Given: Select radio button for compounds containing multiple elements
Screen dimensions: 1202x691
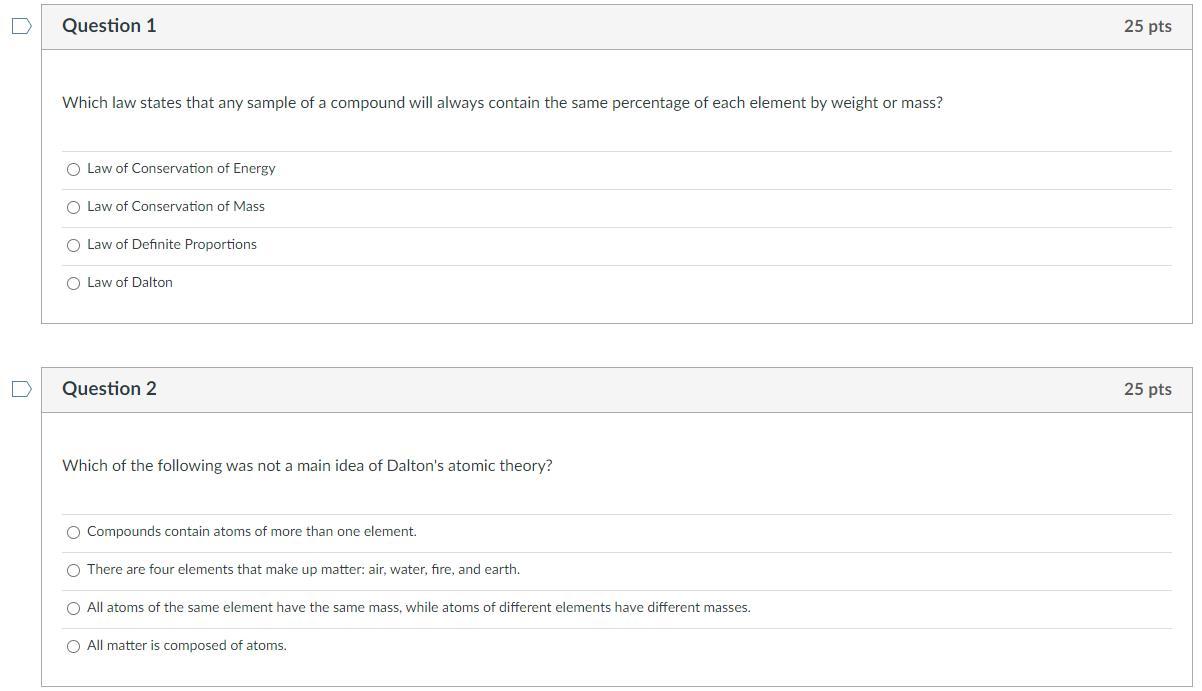Looking at the screenshot, I should (x=73, y=533).
